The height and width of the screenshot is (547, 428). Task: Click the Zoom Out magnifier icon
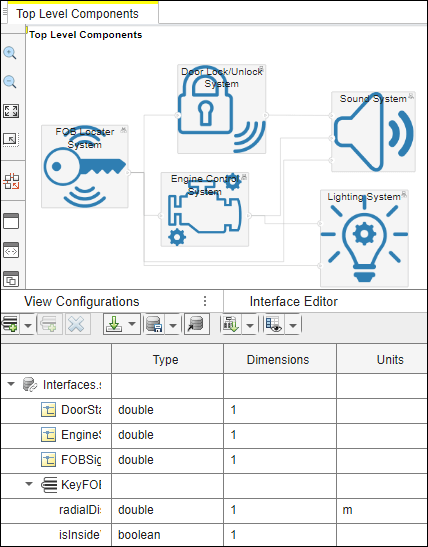10,82
